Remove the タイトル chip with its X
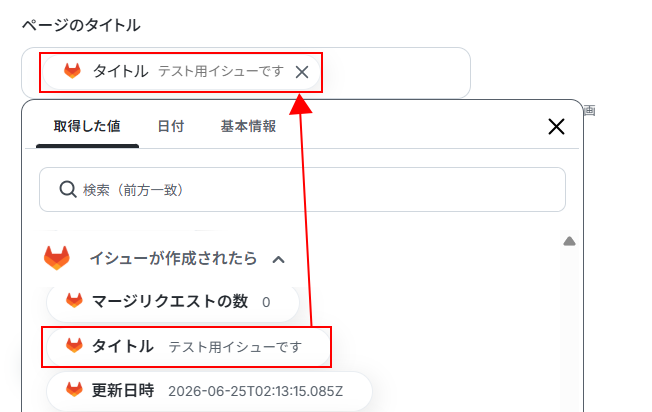Image resolution: width=652 pixels, height=412 pixels. [302, 72]
